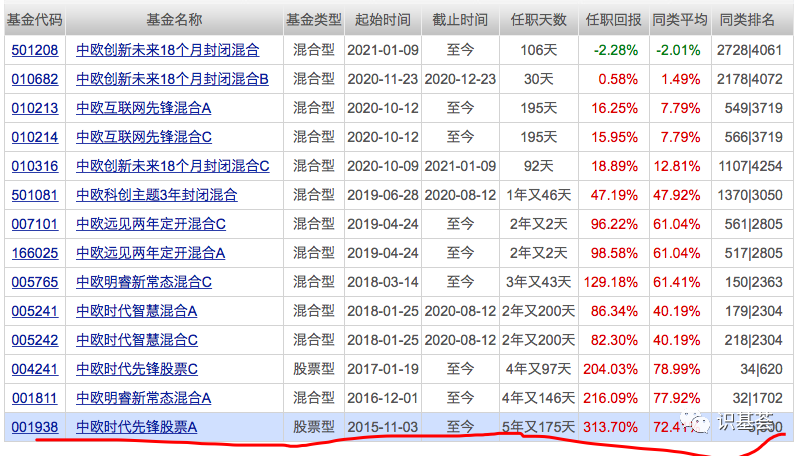
Task: Select the start date 2019-06-28
Action: (x=383, y=195)
